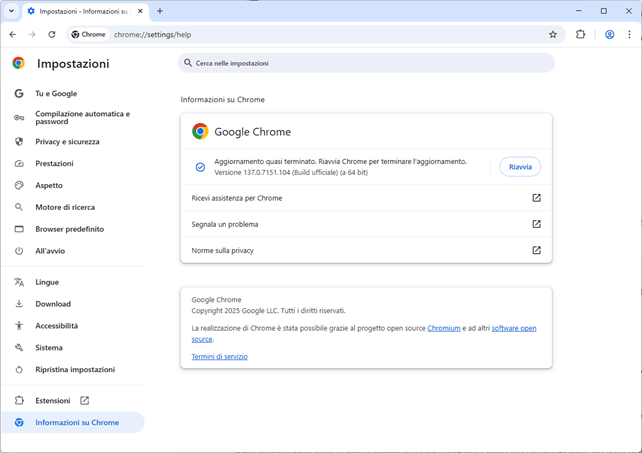Click the Chrome site info chip
Image resolution: width=642 pixels, height=453 pixels.
88,34
